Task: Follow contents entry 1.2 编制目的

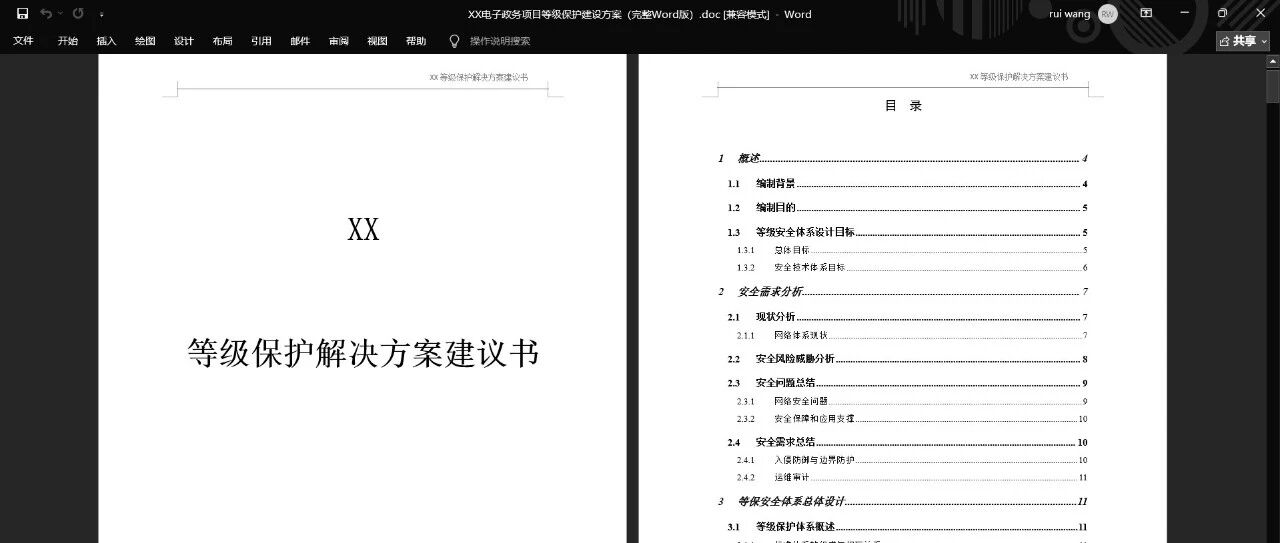Action: [907, 208]
